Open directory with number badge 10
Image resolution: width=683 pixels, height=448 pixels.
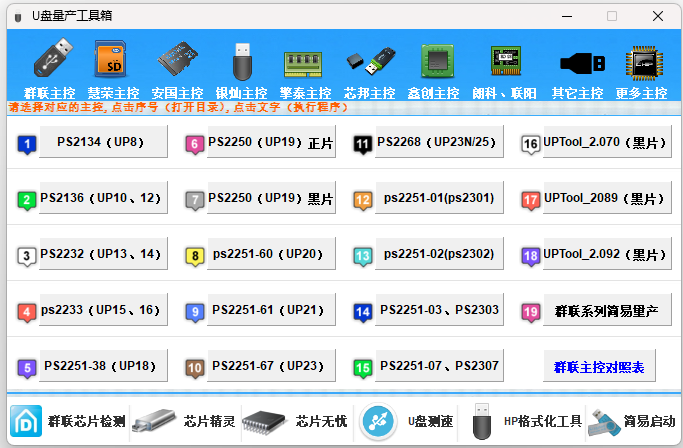(x=195, y=368)
